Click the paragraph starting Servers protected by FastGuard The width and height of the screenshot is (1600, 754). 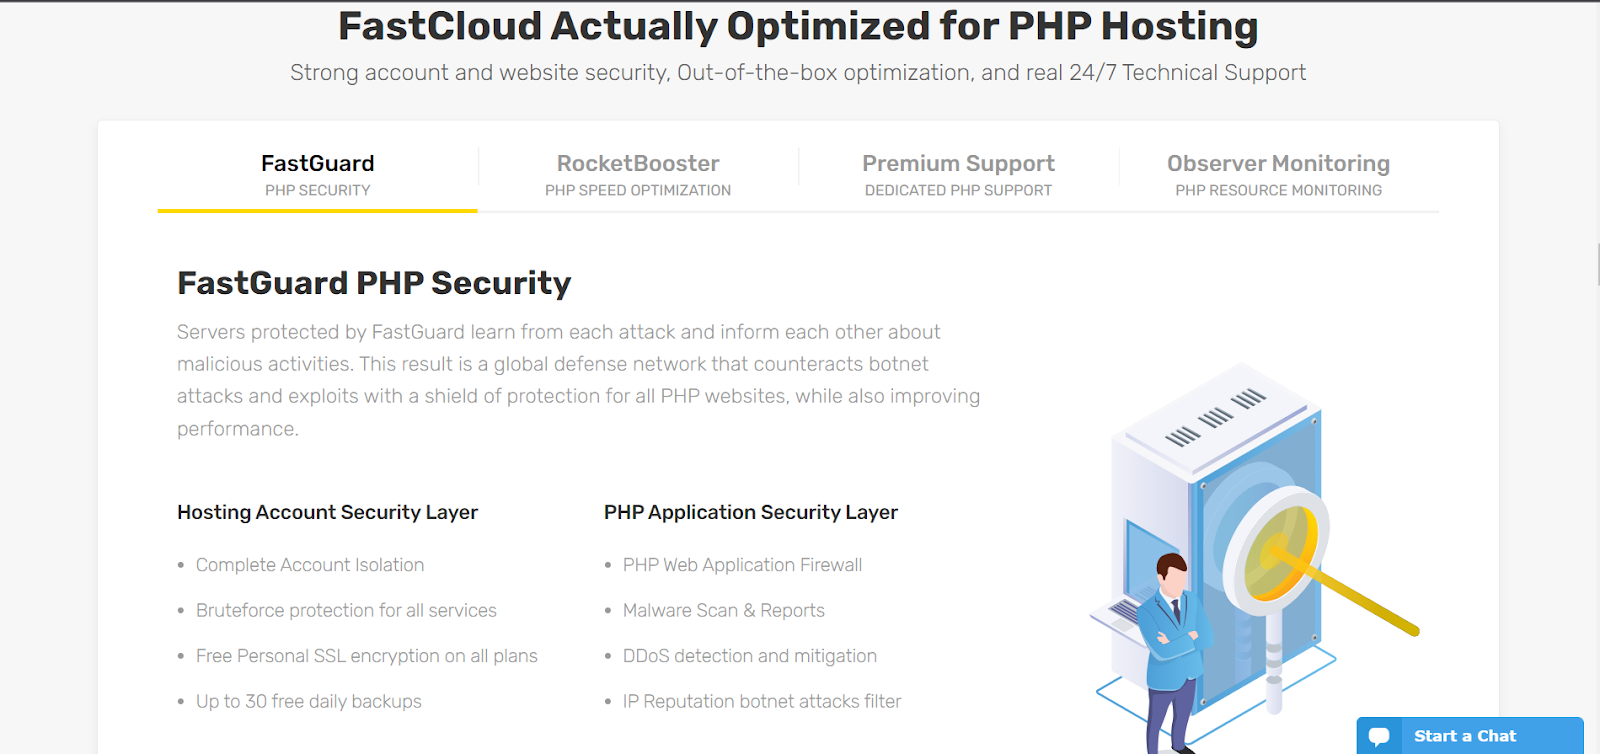click(x=579, y=380)
